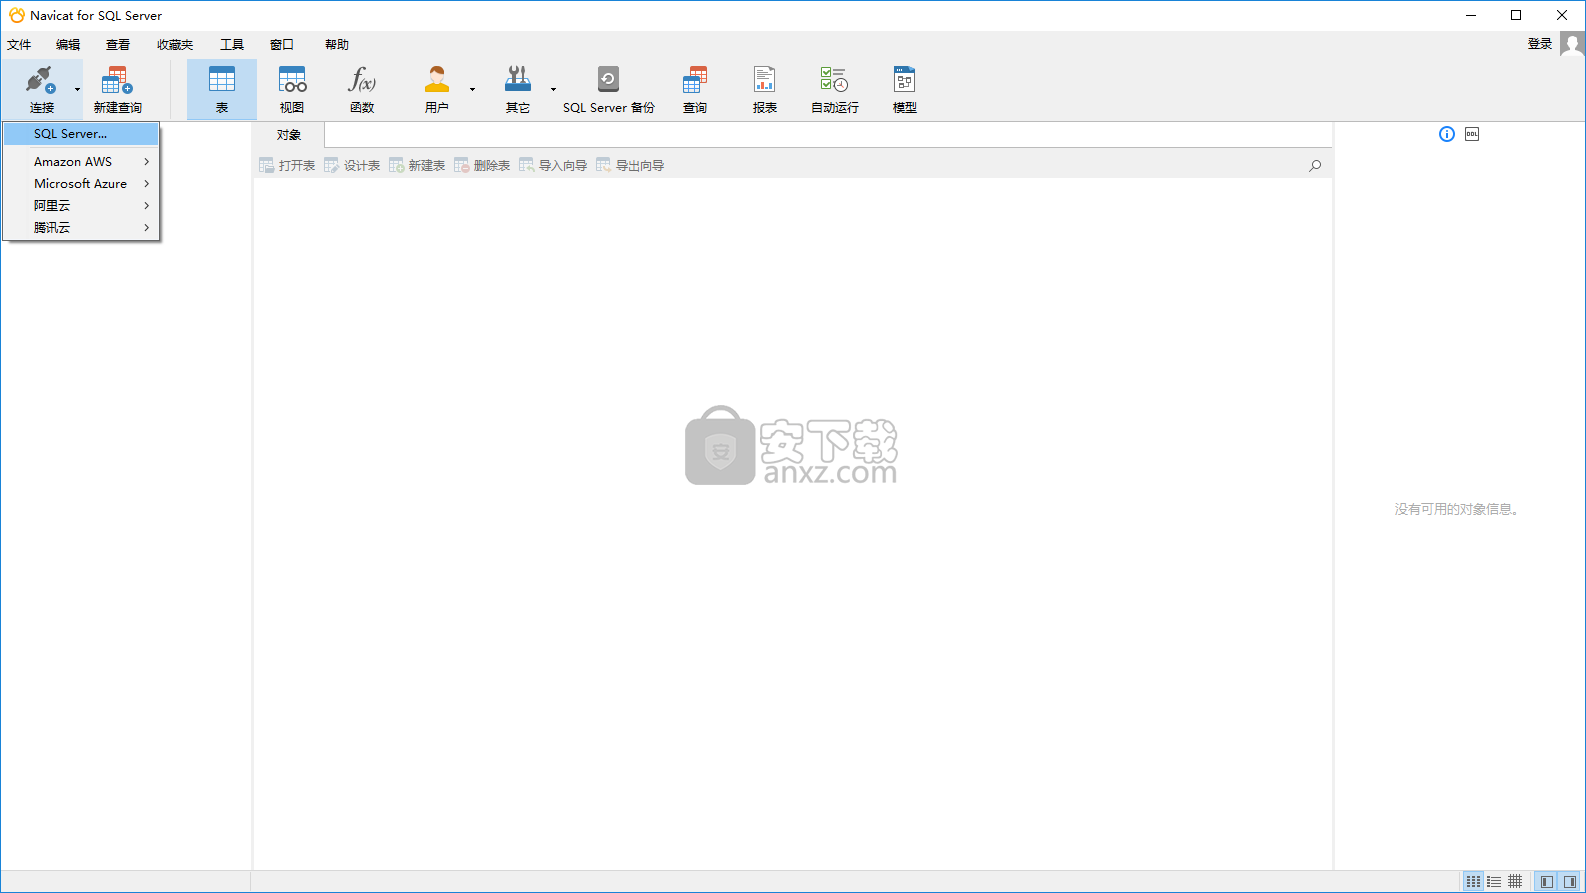Click 导出向导 (Export Wizard) button
Viewport: 1586px width, 893px height.
[x=630, y=165]
